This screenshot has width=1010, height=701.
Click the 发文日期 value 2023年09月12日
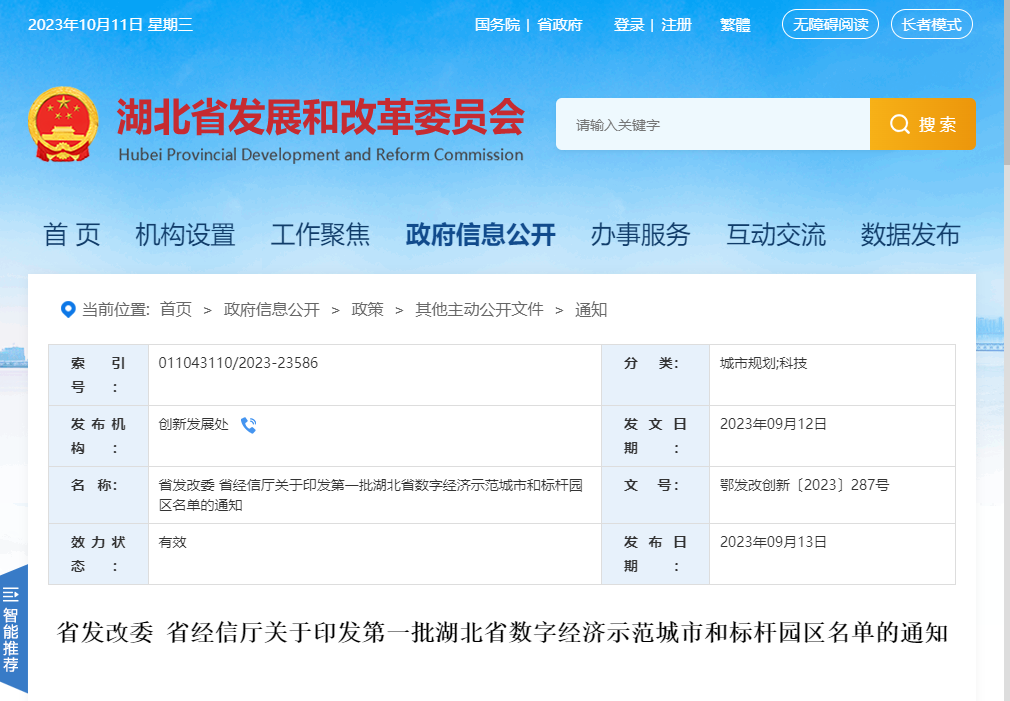(x=773, y=424)
